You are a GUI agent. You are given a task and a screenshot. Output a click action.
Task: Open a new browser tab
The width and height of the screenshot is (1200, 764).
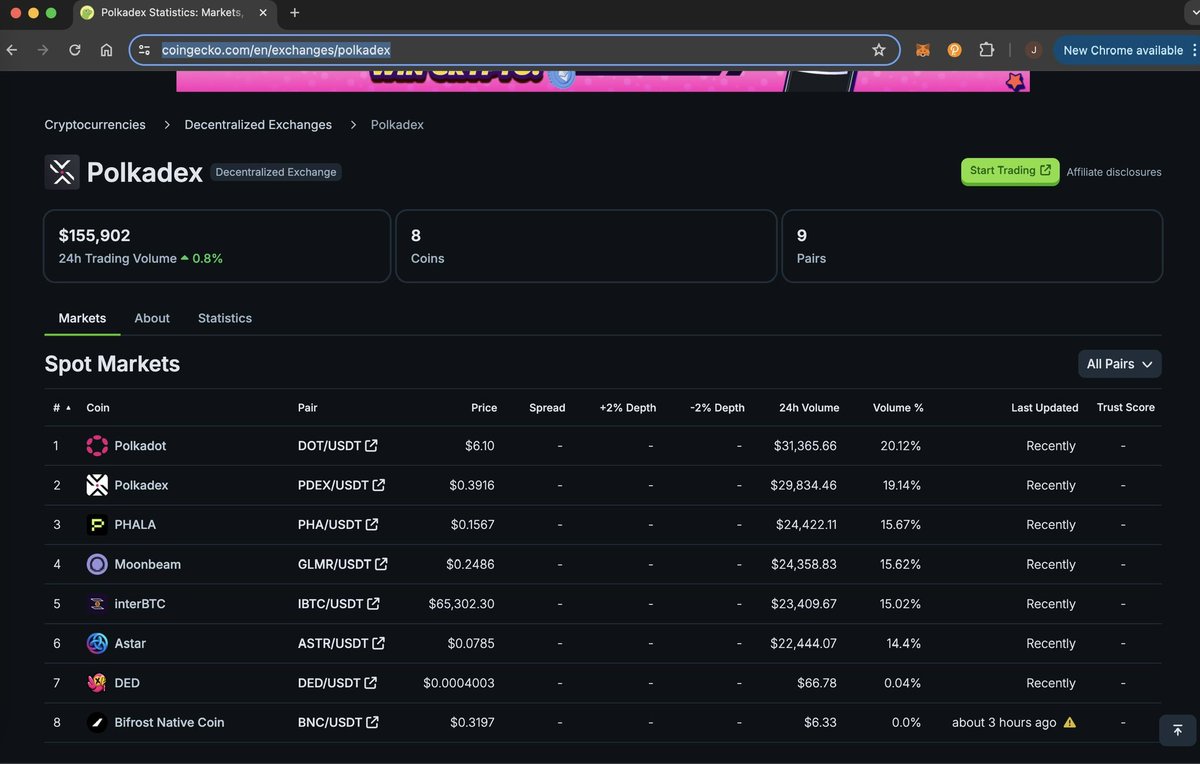294,13
